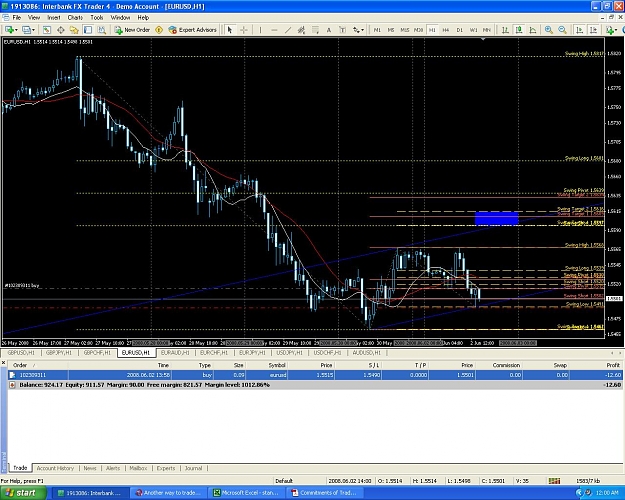Open the Journal tab
The width and height of the screenshot is (625, 500).
click(193, 468)
